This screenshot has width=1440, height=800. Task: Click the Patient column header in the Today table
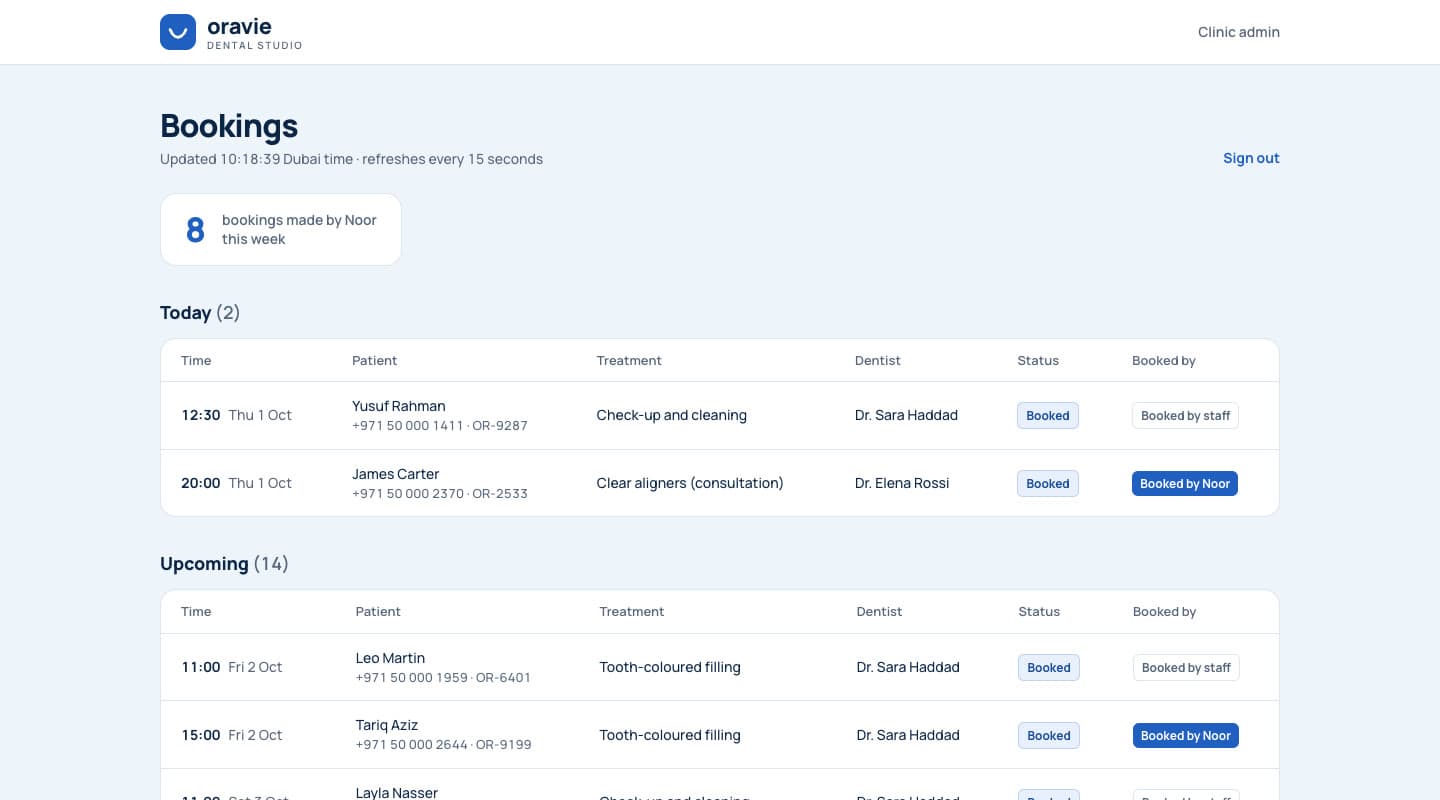[x=374, y=360]
